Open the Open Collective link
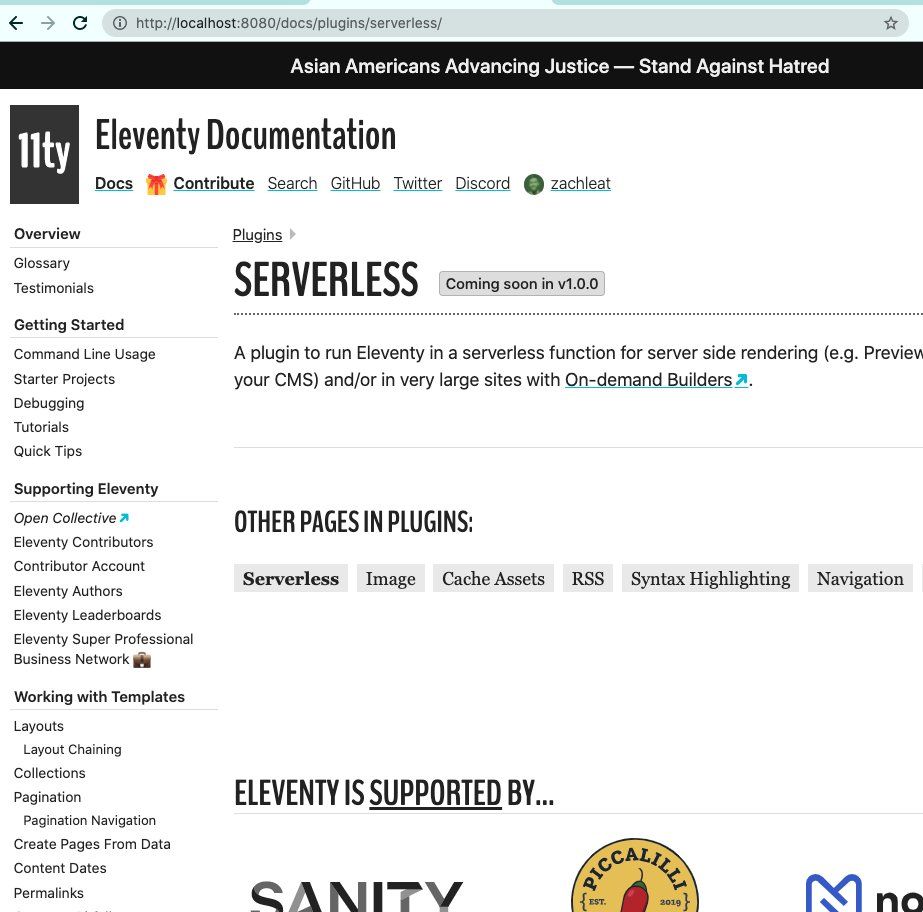The image size is (923, 912). [x=65, y=518]
